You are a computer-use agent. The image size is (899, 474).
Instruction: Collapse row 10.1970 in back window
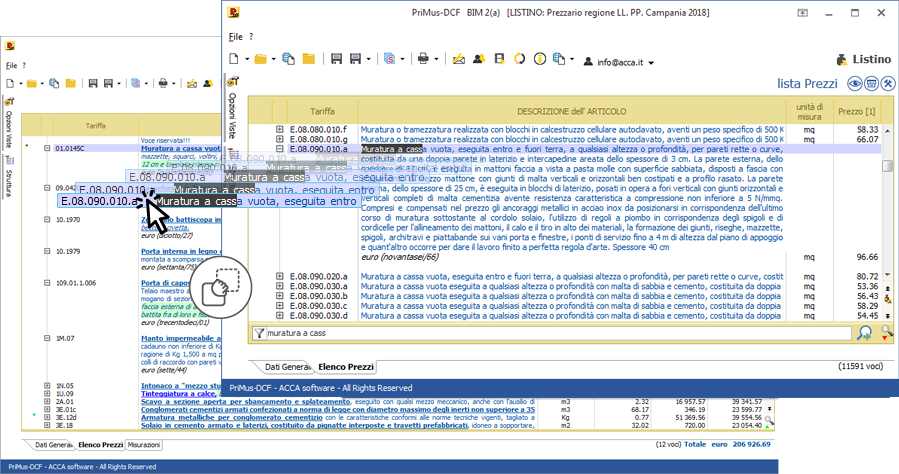47,220
